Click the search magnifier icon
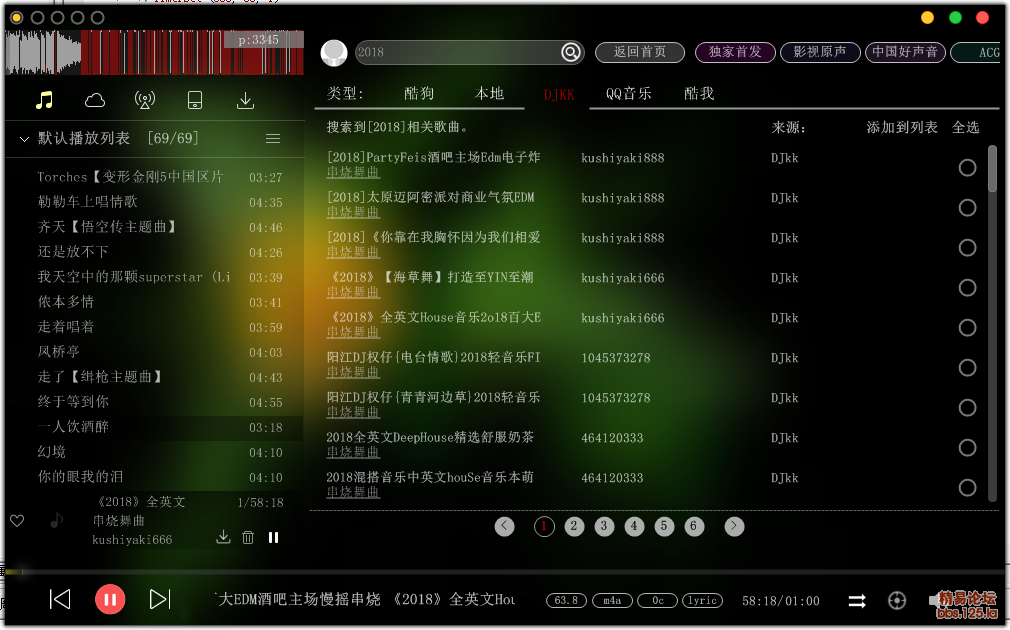The image size is (1010, 630). pyautogui.click(x=571, y=52)
